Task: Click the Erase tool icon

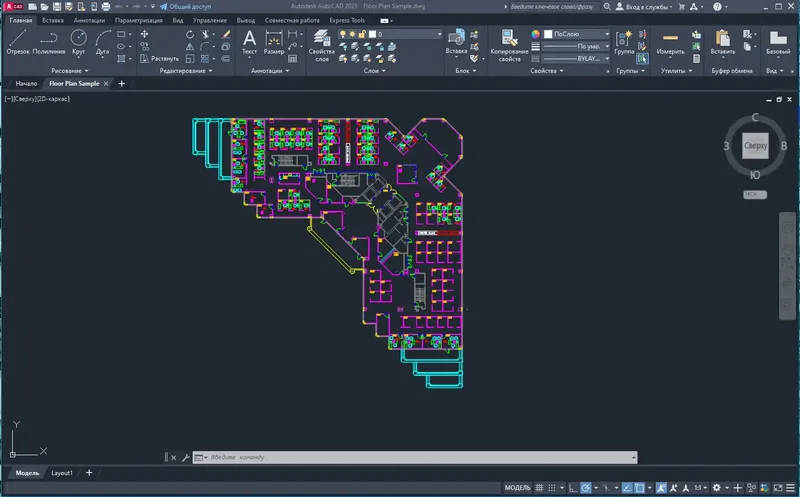Action: pos(226,34)
